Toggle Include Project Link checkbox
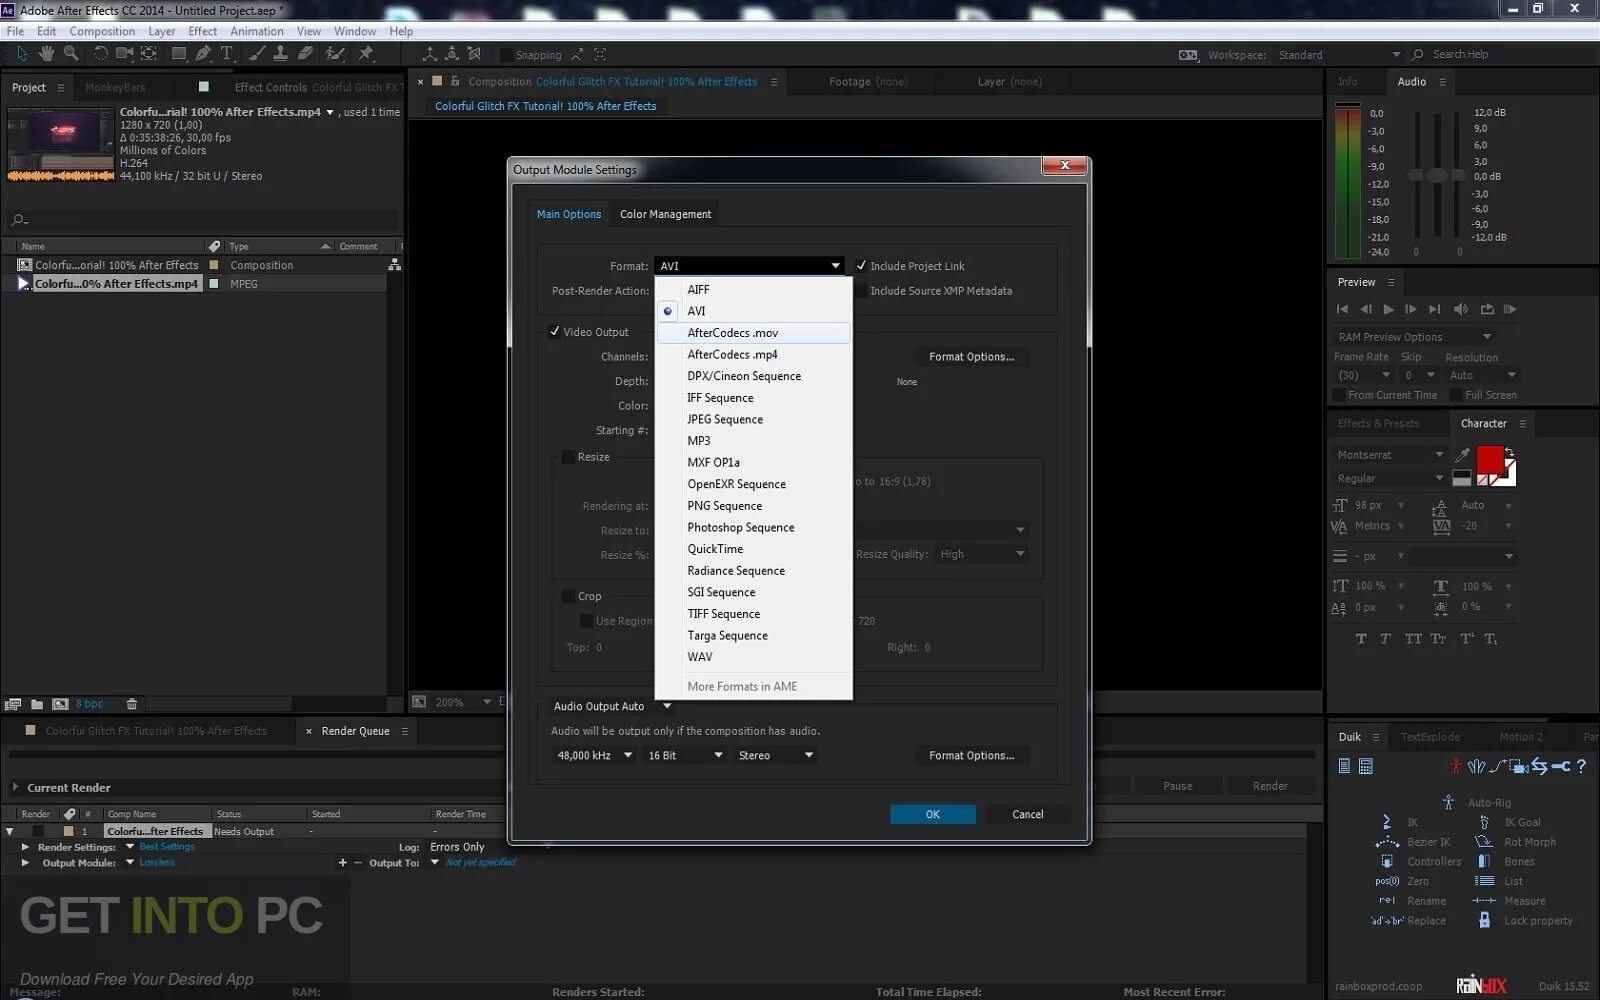 861,266
